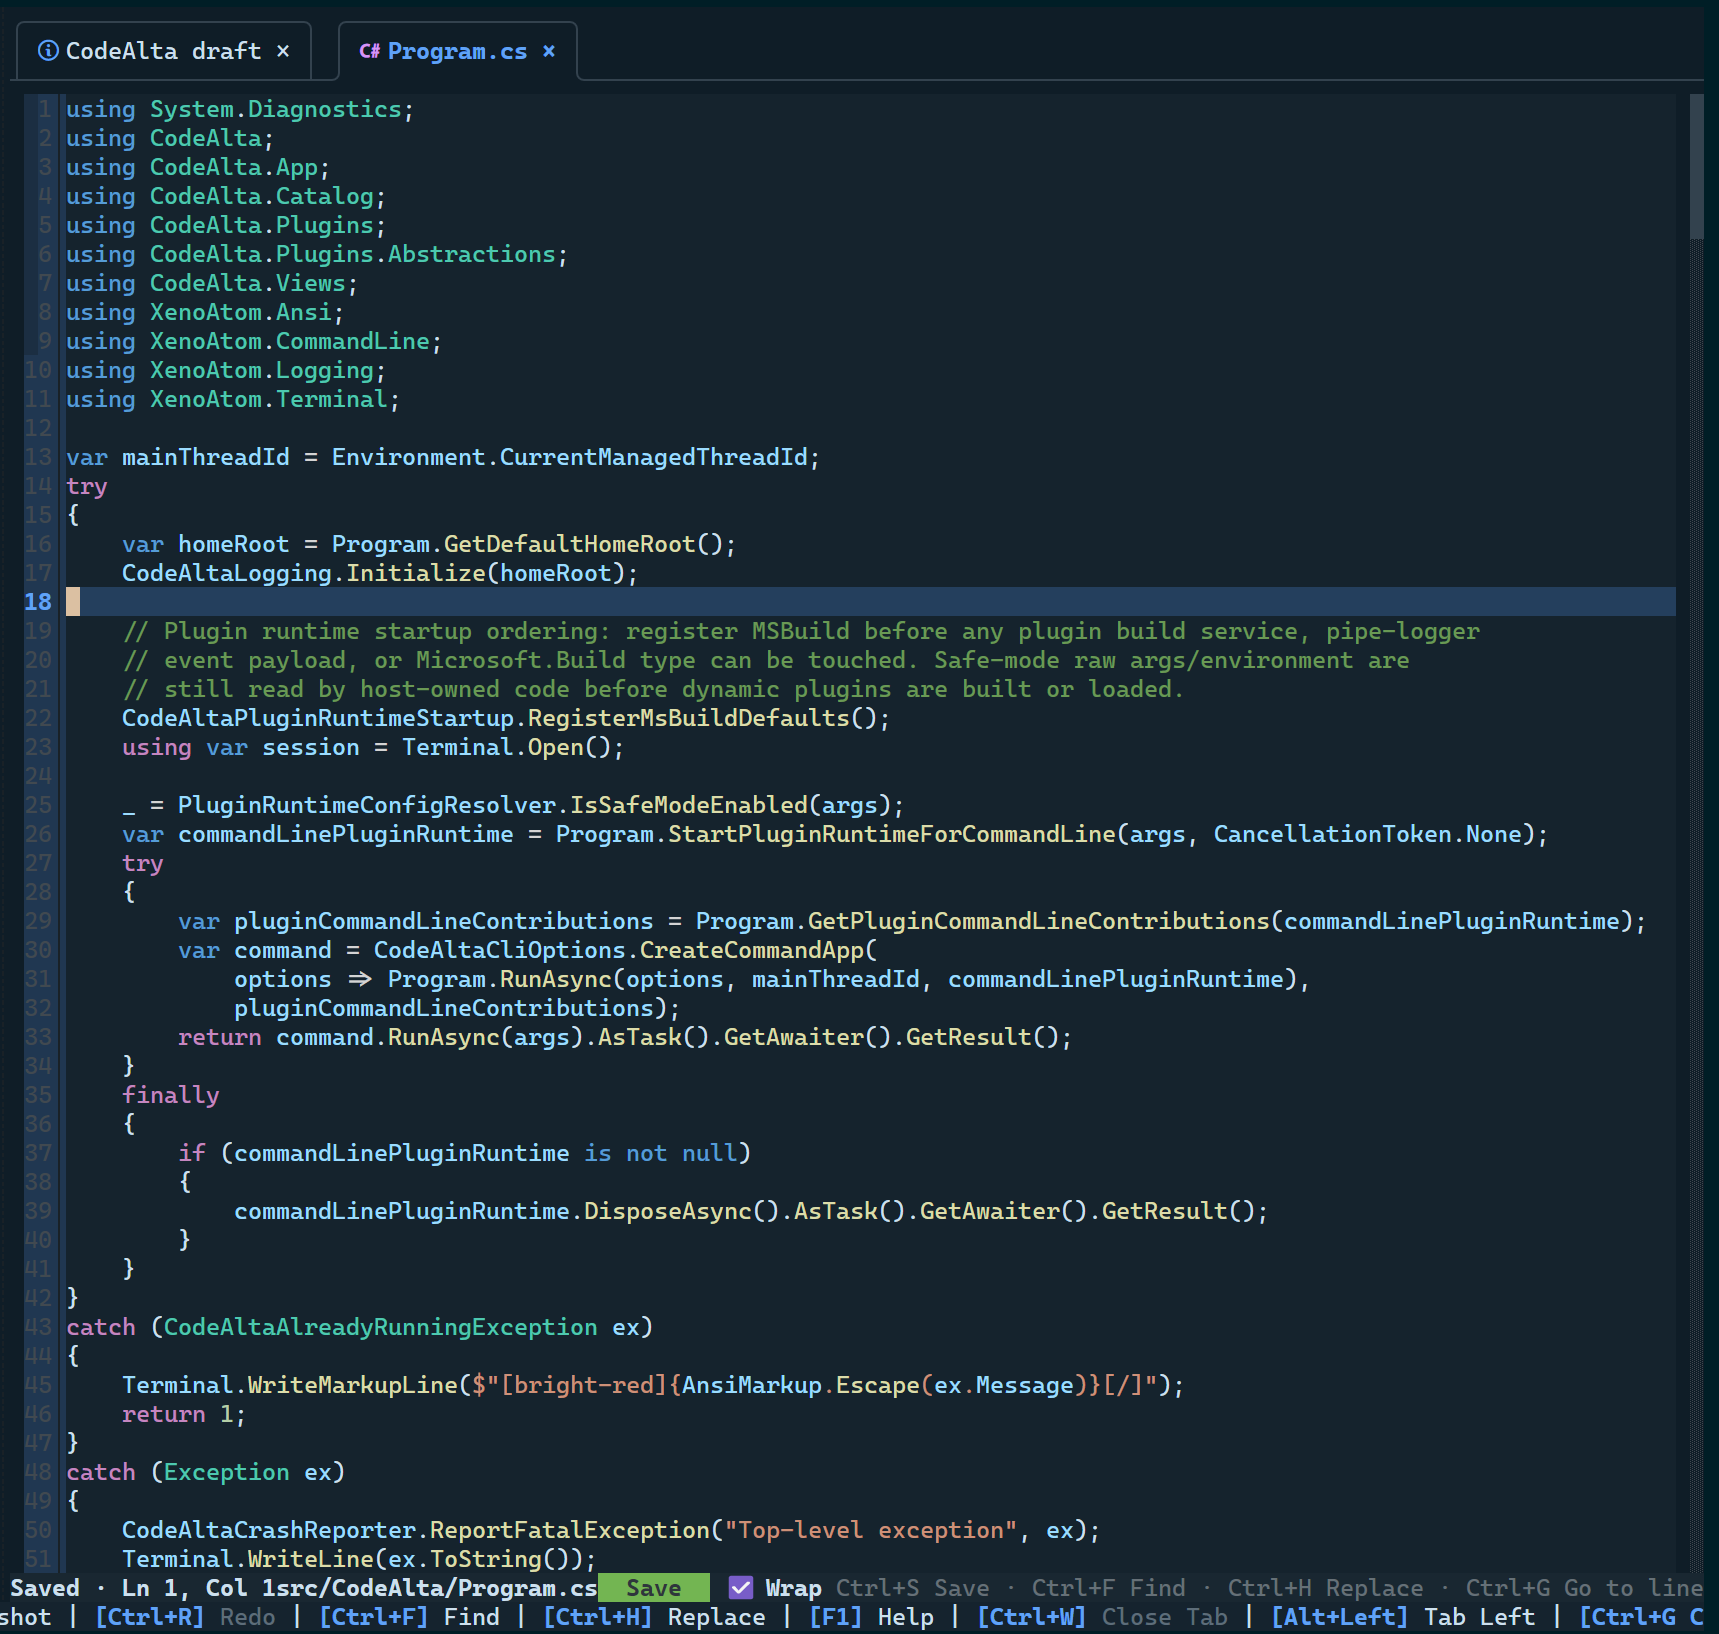Click the 'Ctrl+G Go to line' hint
The image size is (1719, 1634).
(x=1584, y=1588)
